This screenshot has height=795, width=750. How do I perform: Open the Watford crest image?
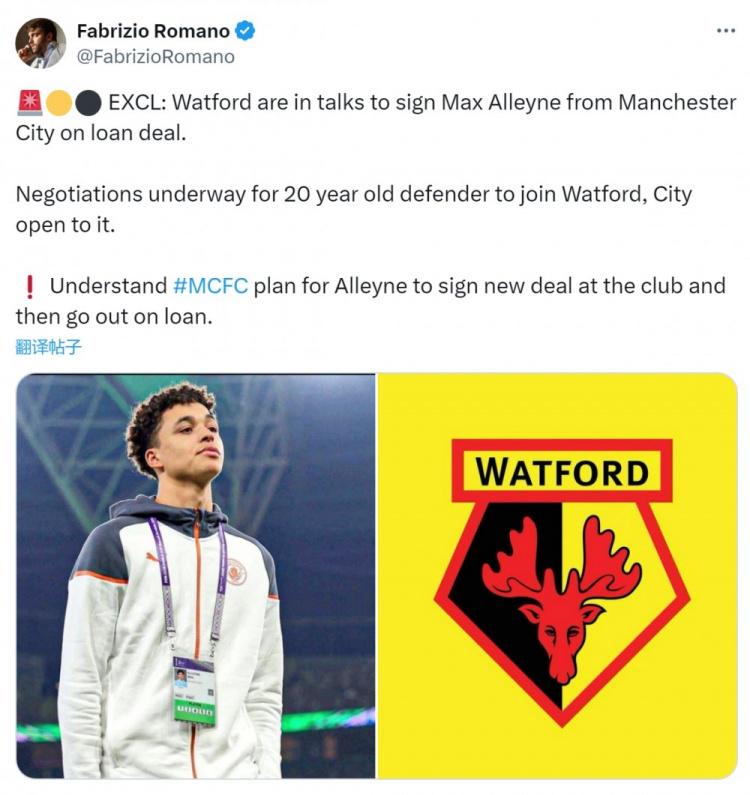coord(557,576)
